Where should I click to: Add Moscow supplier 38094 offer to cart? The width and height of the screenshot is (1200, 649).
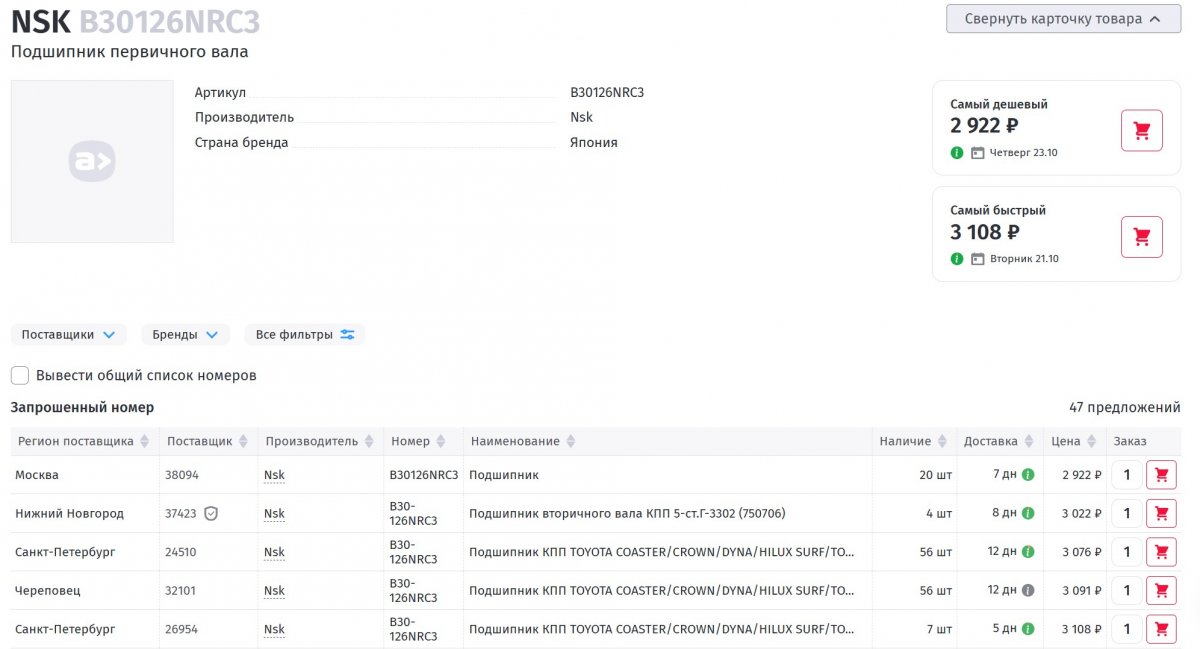tap(1160, 475)
